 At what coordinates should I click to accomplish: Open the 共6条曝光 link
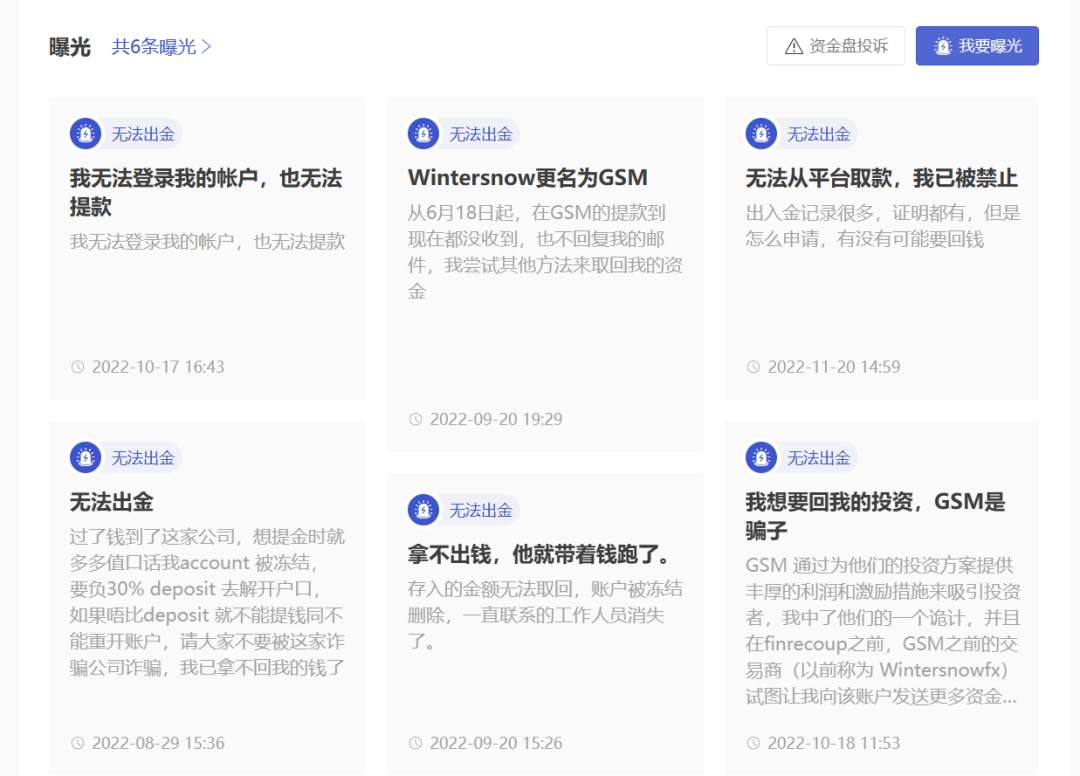161,47
